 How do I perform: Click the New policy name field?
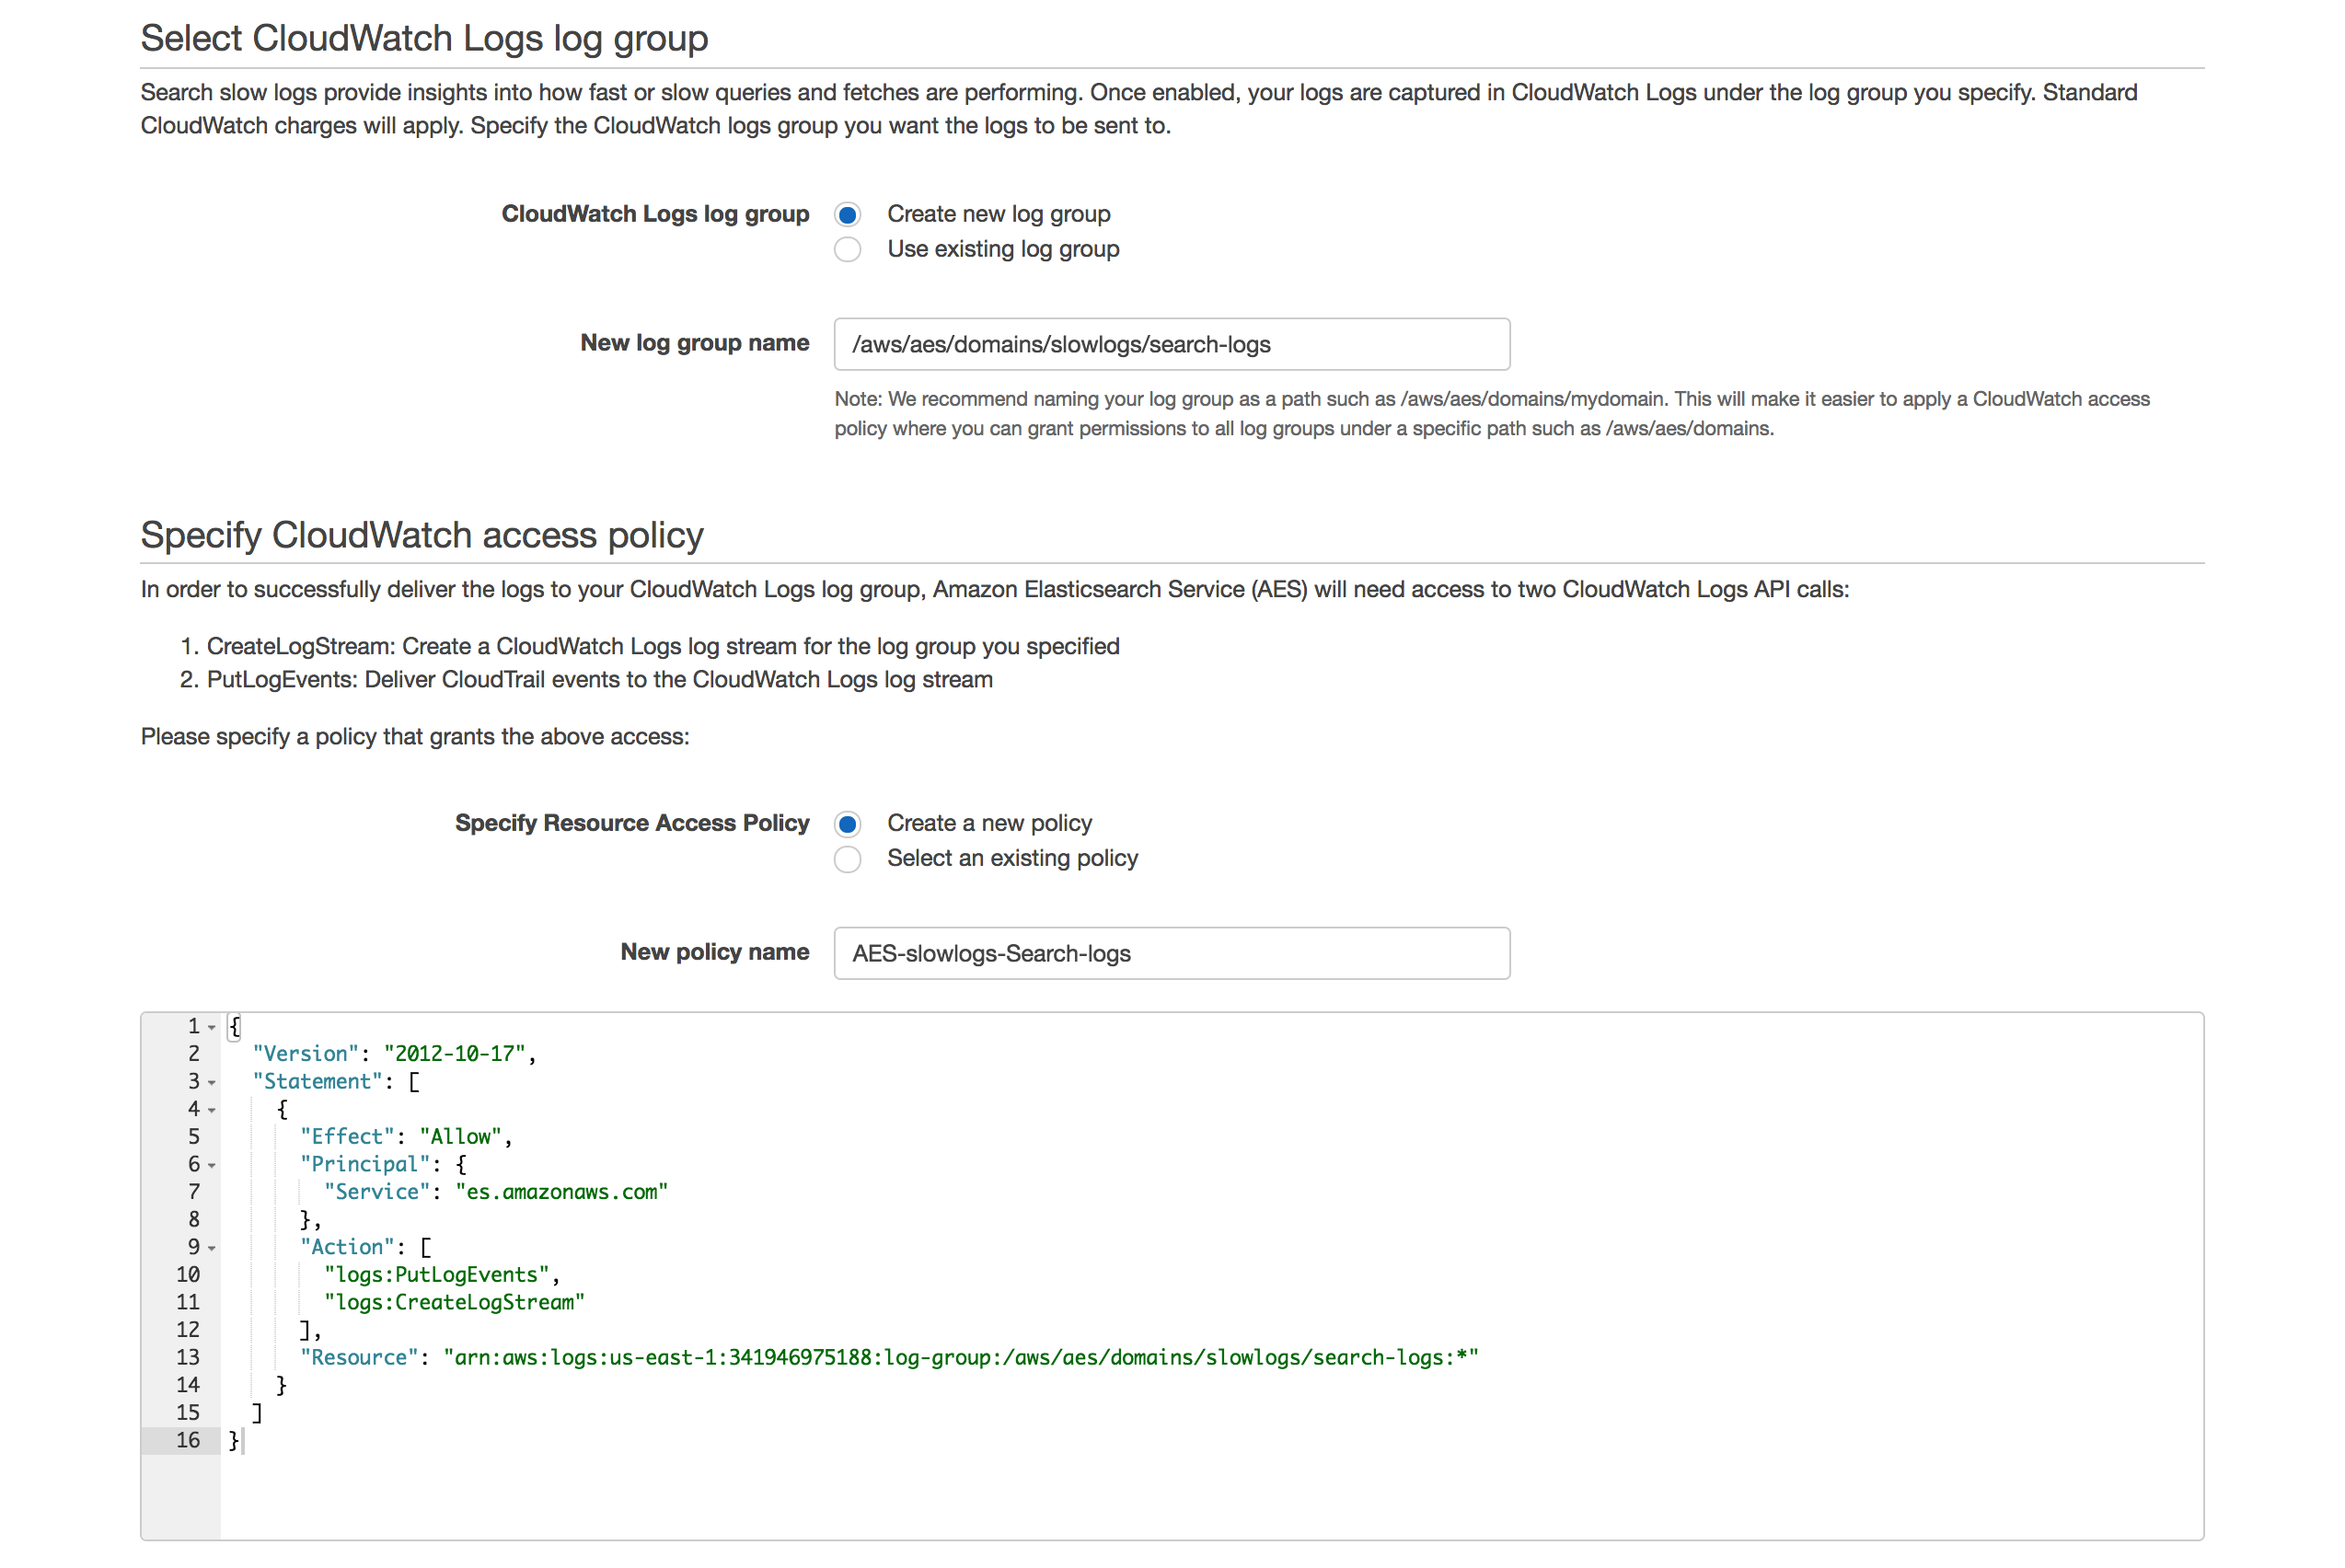(x=1170, y=953)
